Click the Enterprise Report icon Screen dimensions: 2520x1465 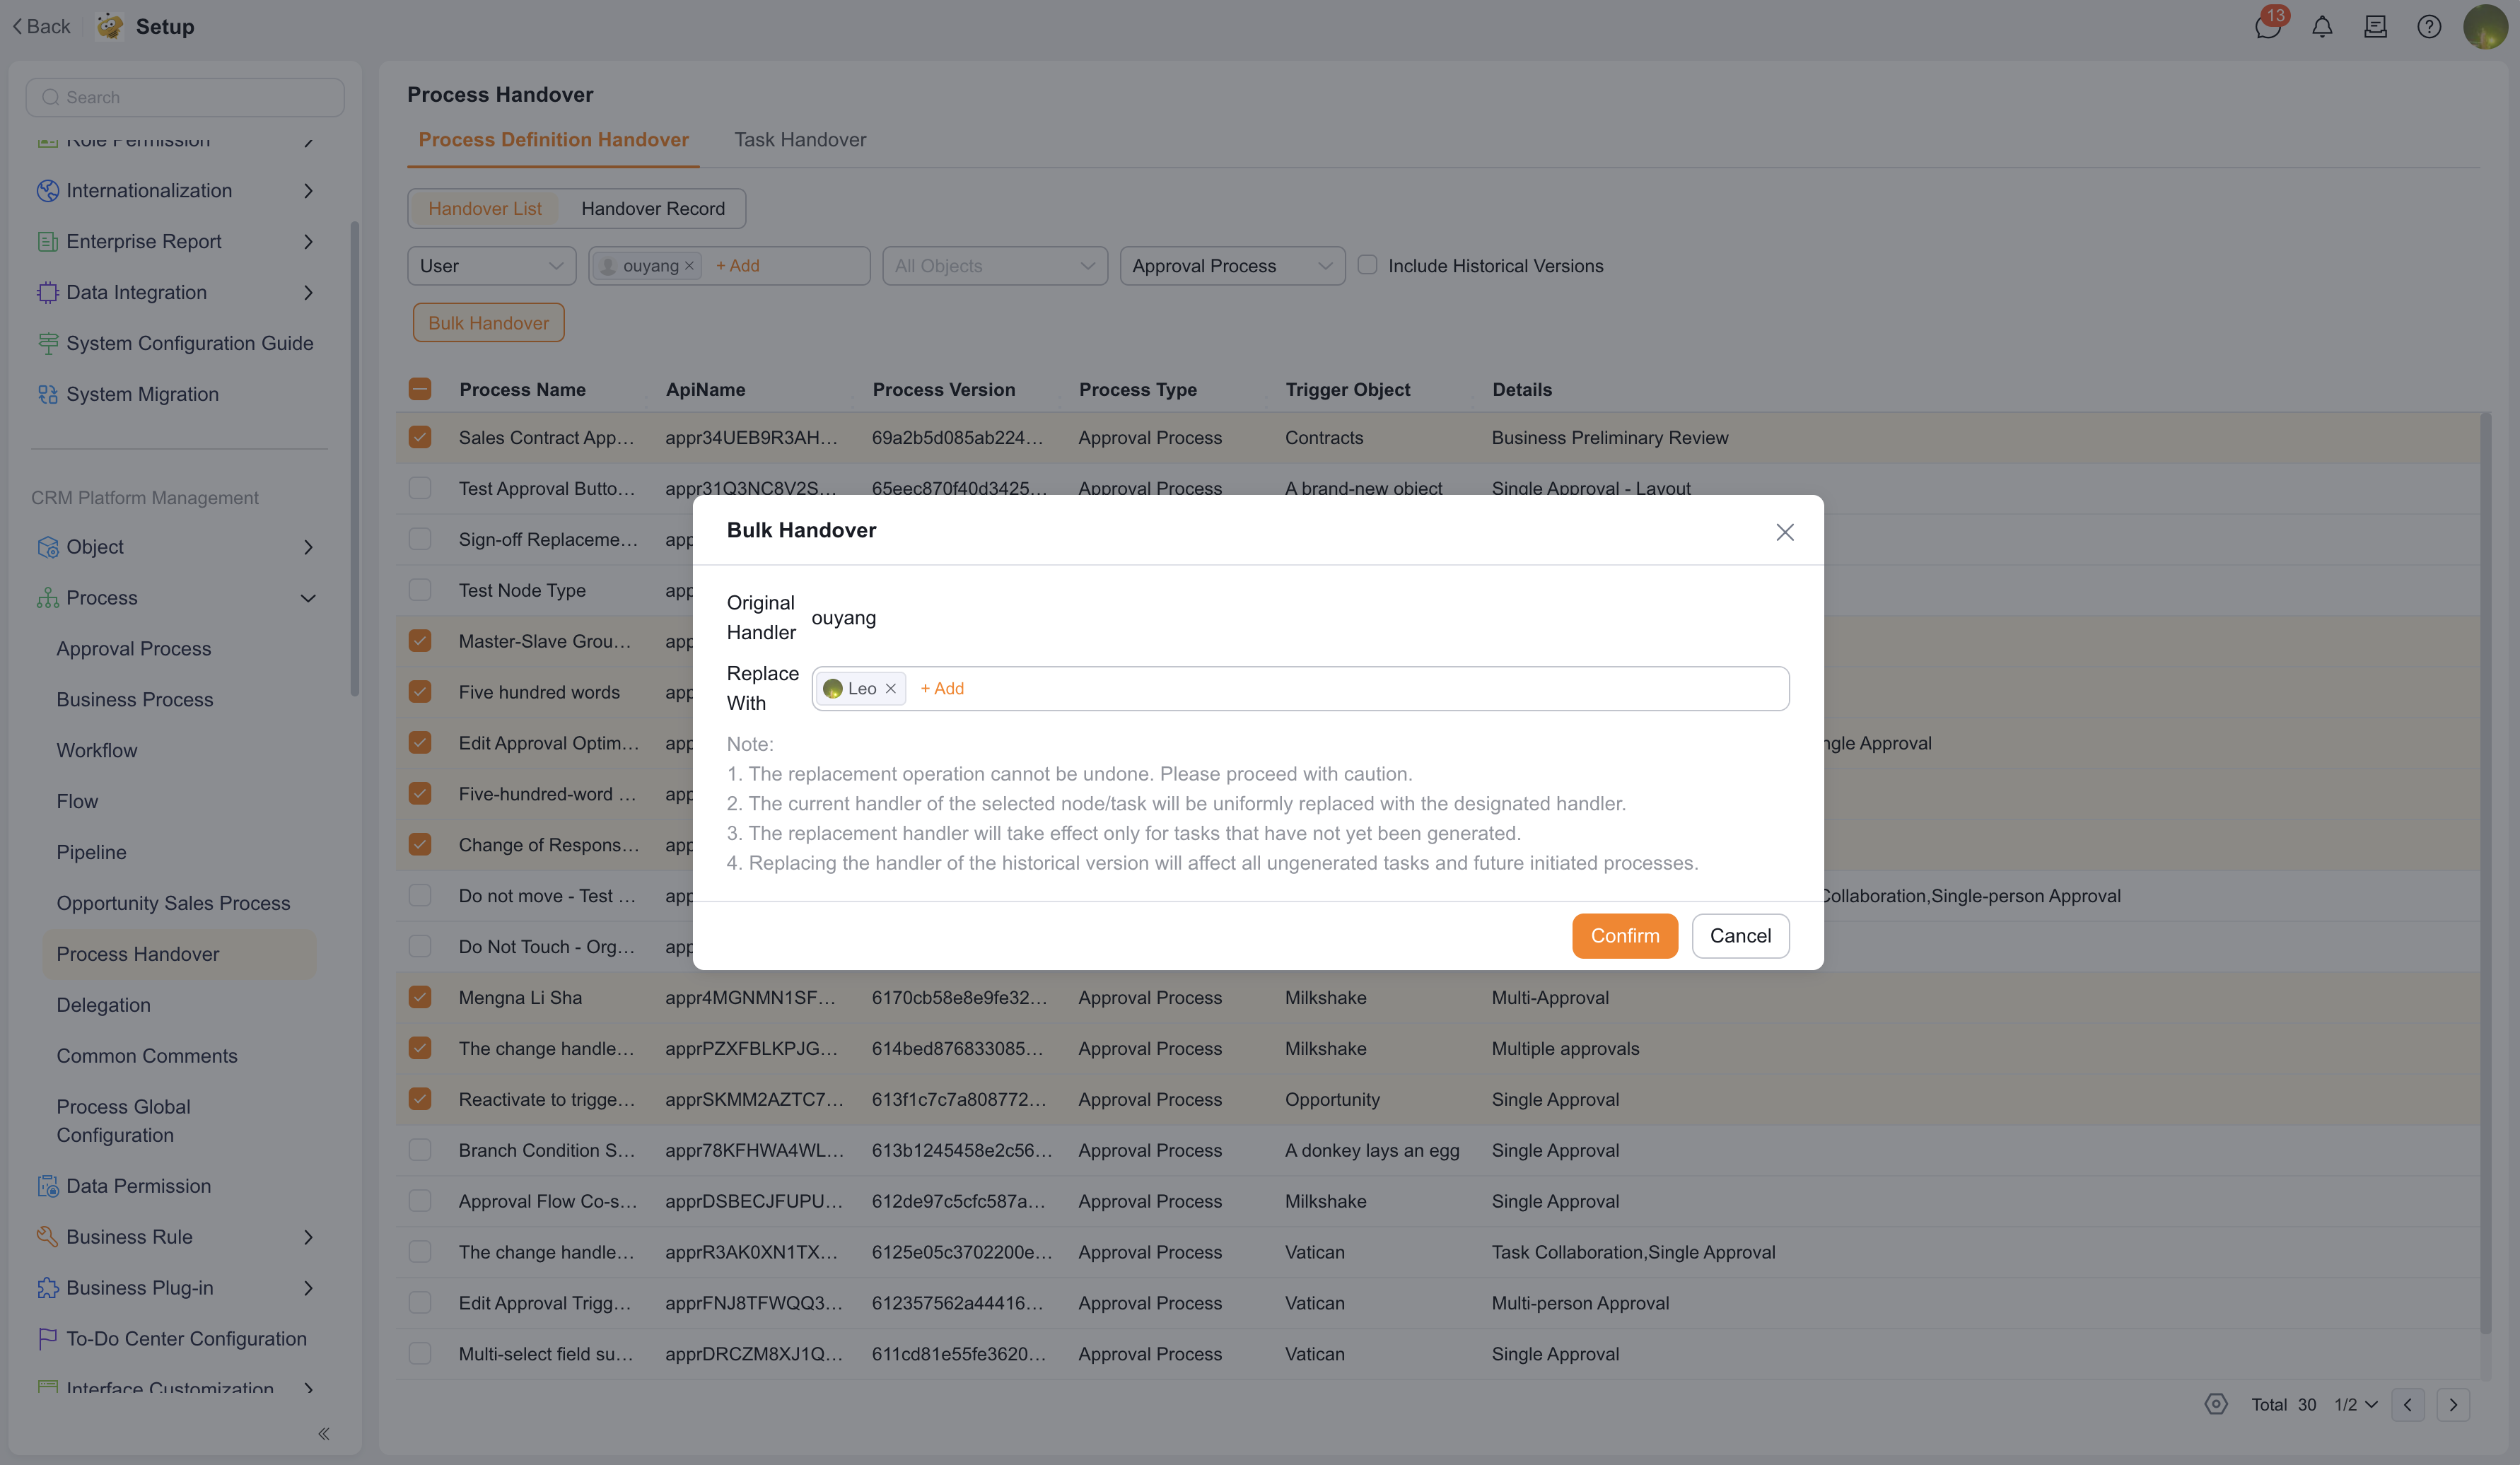click(47, 242)
